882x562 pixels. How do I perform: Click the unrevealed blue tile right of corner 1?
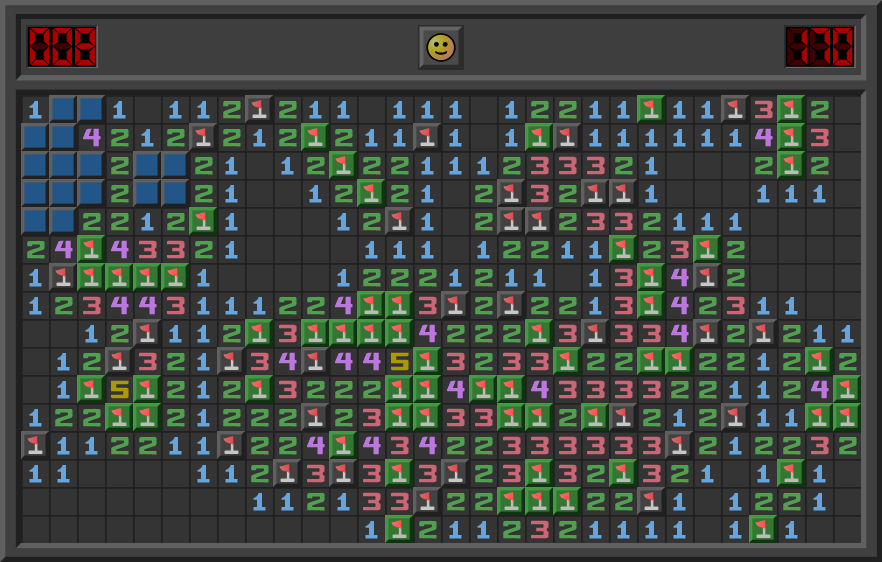click(63, 109)
